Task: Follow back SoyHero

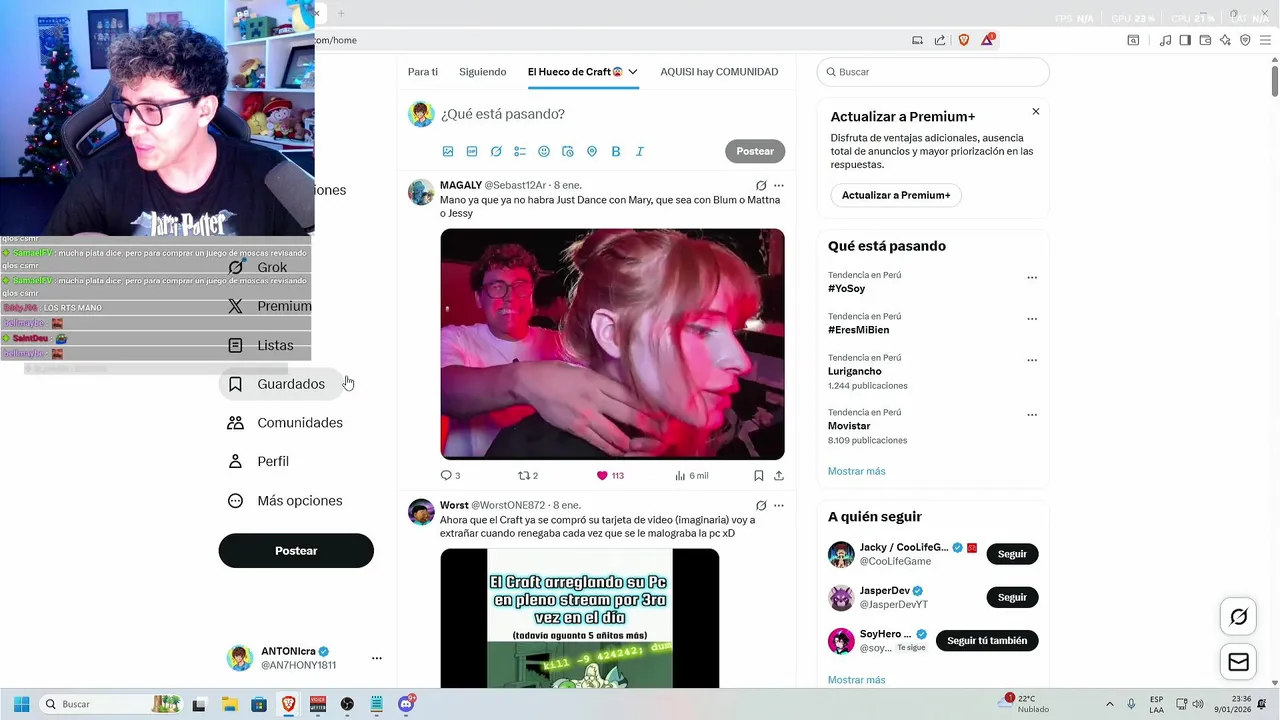Action: [987, 640]
